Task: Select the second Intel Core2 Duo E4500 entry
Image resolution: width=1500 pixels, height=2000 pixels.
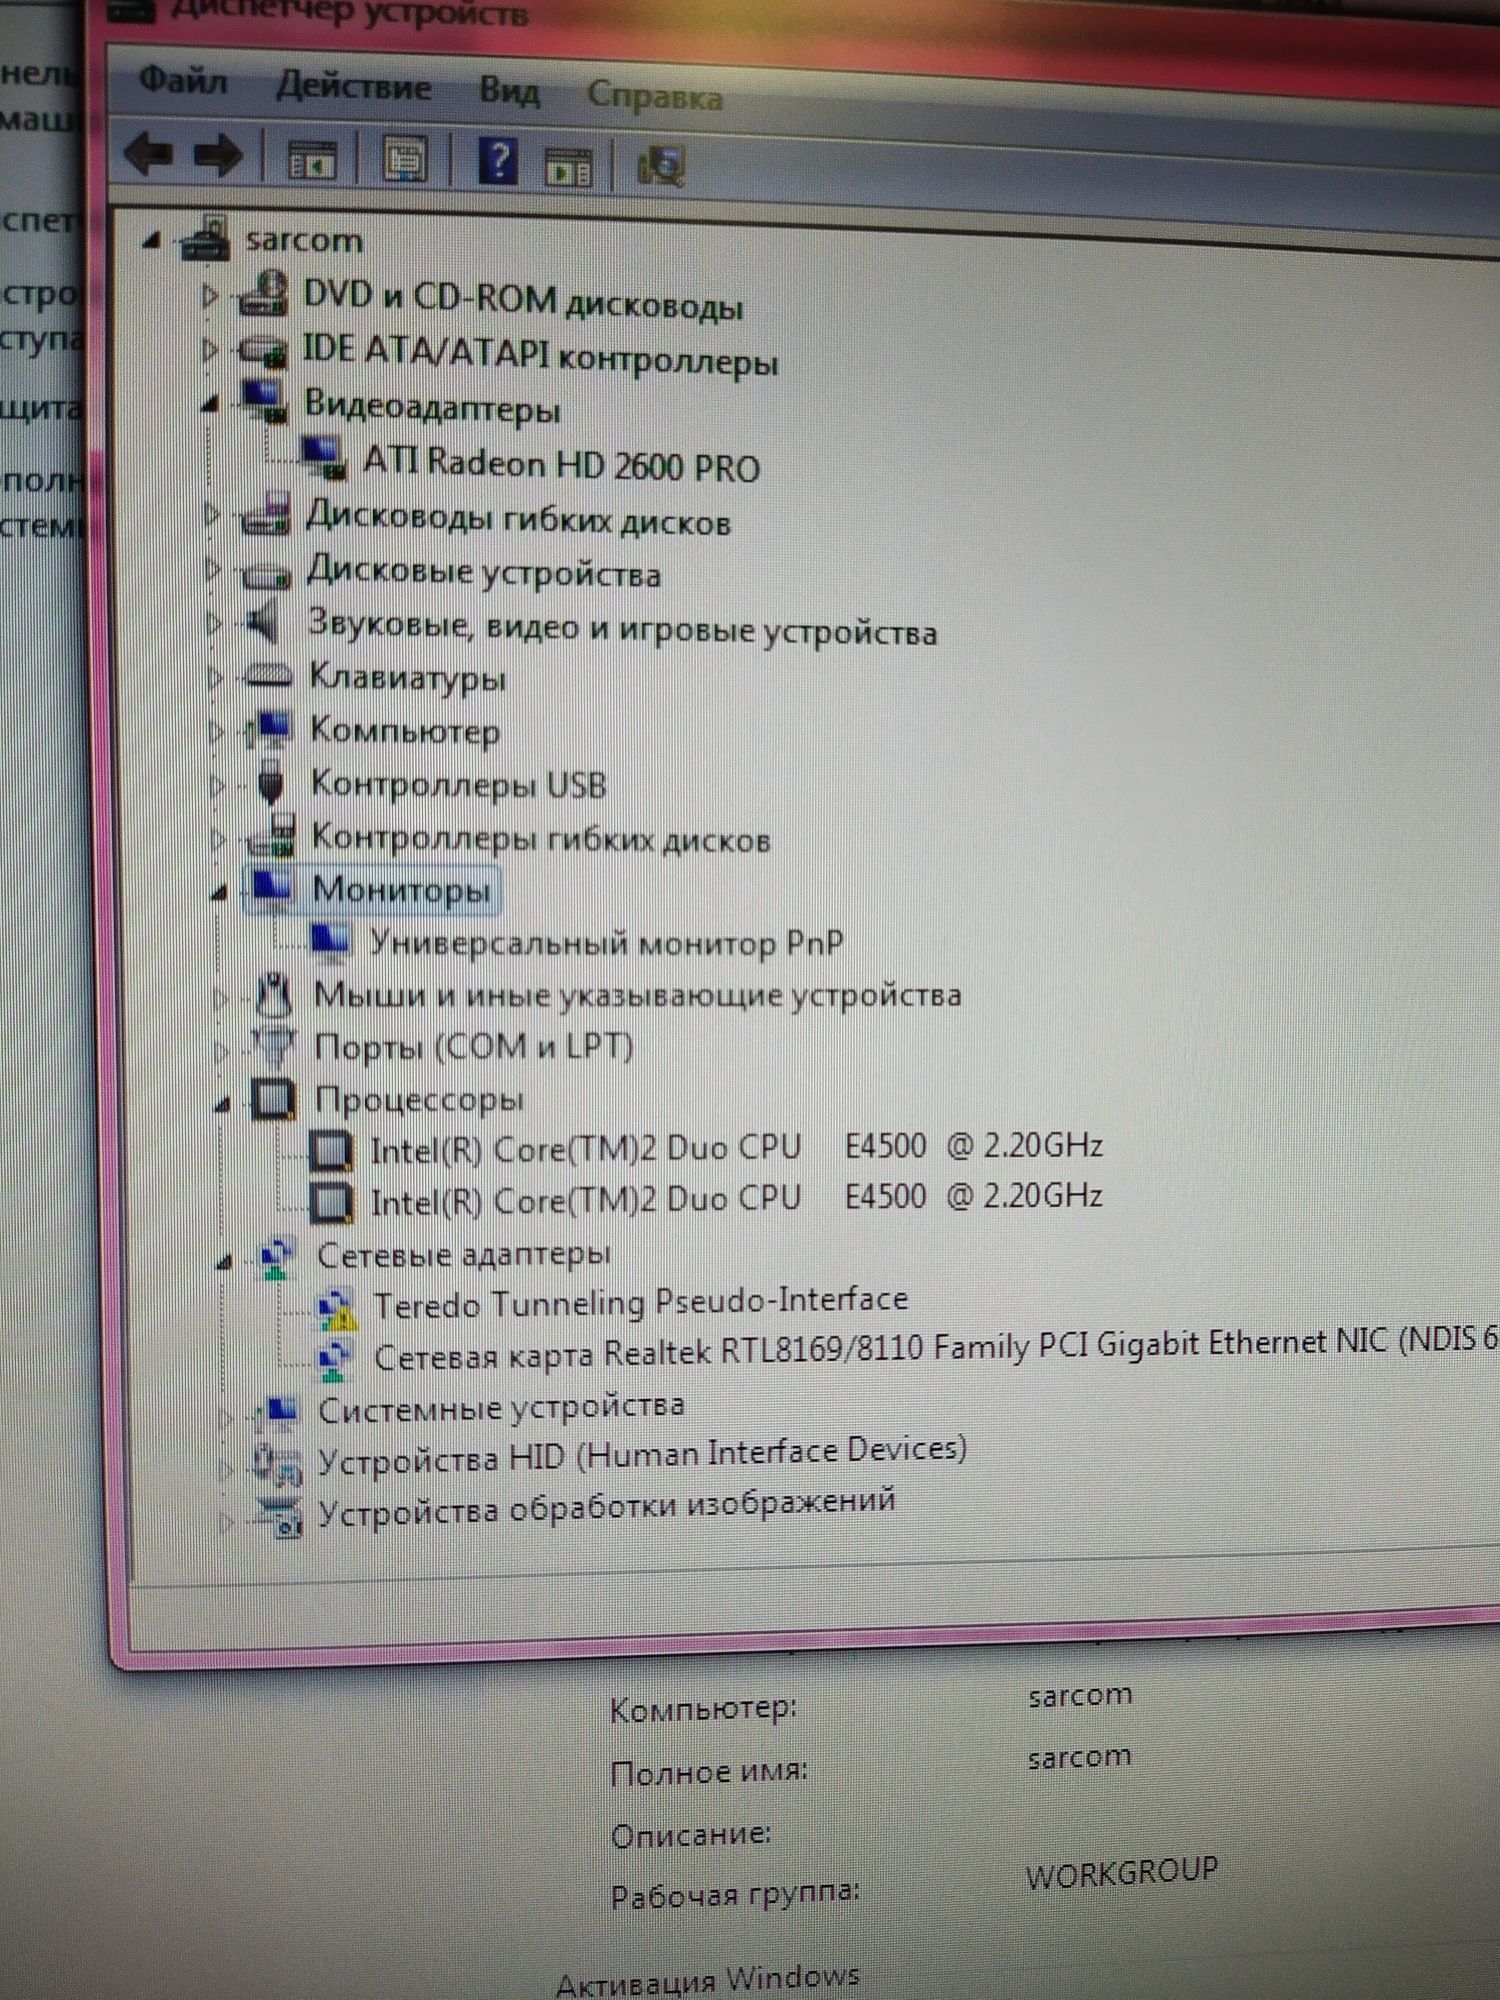Action: [736, 1199]
